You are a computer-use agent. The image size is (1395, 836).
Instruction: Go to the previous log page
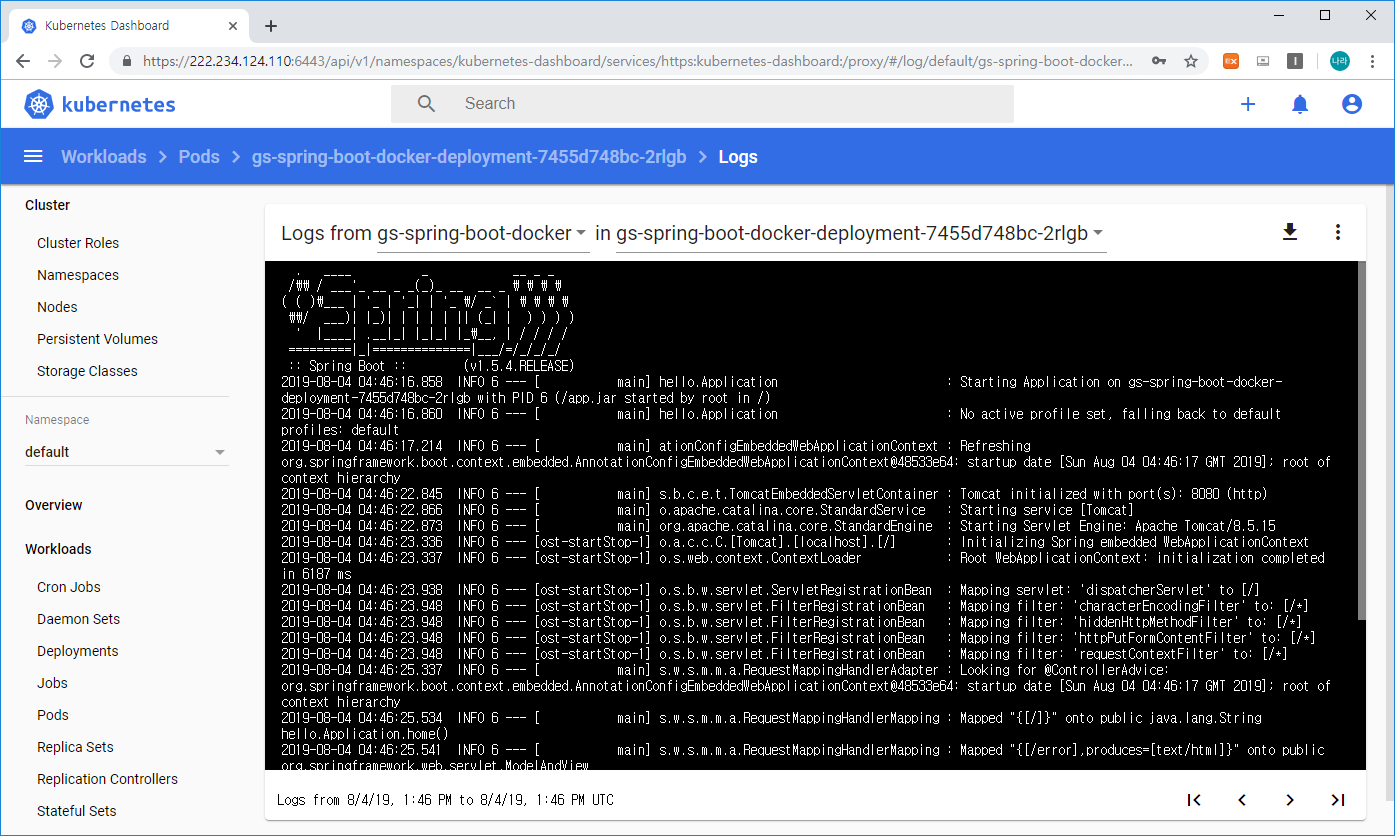pos(1242,800)
